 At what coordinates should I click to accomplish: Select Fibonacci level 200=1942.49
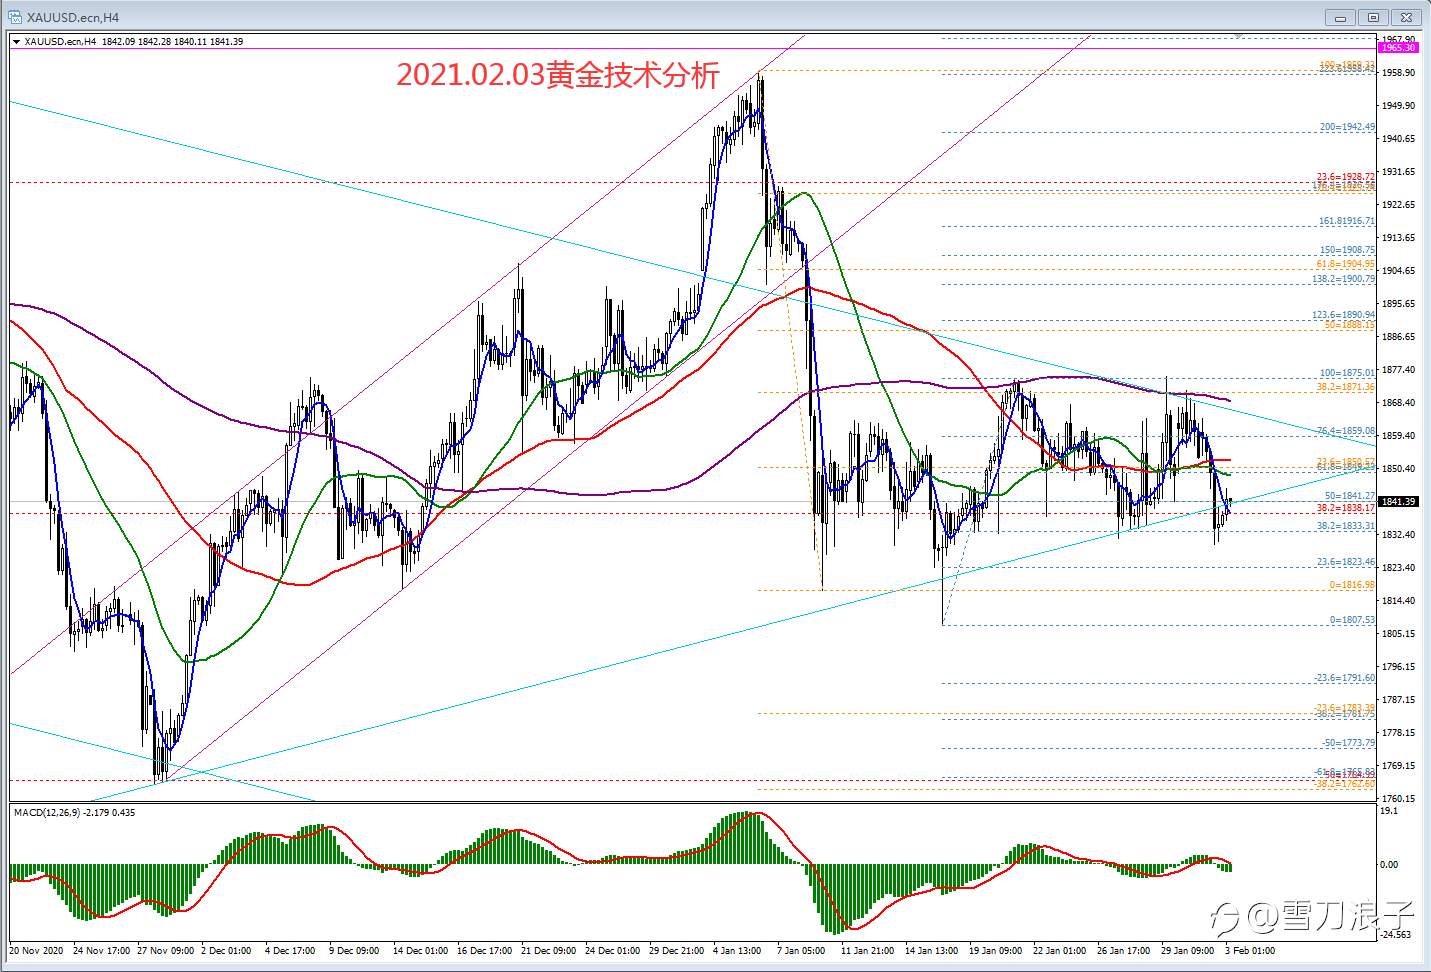1347,127
